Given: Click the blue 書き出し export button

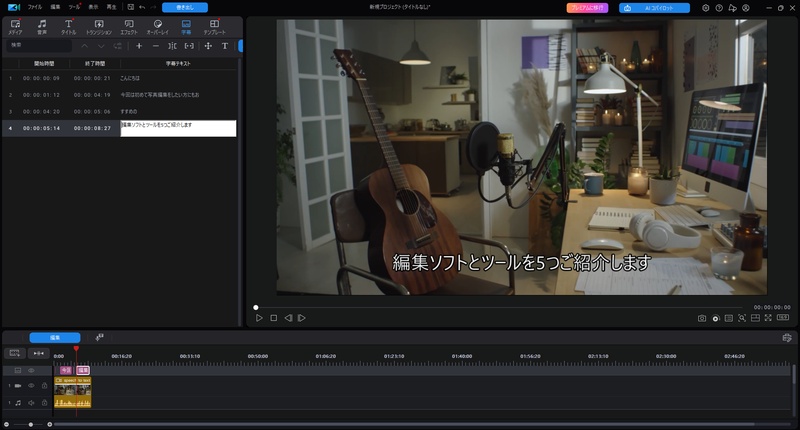Looking at the screenshot, I should click(185, 7).
